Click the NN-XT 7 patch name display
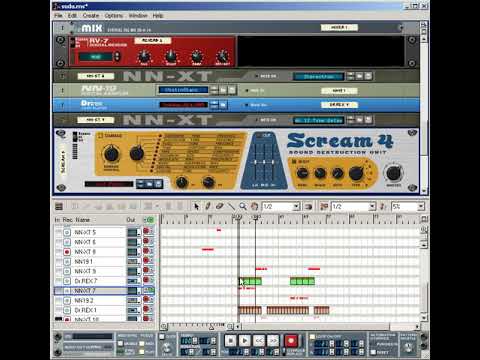480x360 pixels. (x=318, y=120)
